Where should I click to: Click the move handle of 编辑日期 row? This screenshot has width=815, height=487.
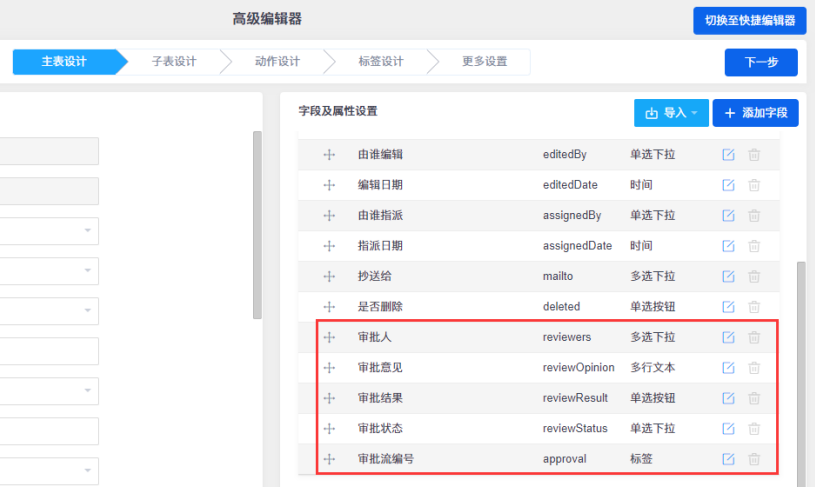[329, 185]
